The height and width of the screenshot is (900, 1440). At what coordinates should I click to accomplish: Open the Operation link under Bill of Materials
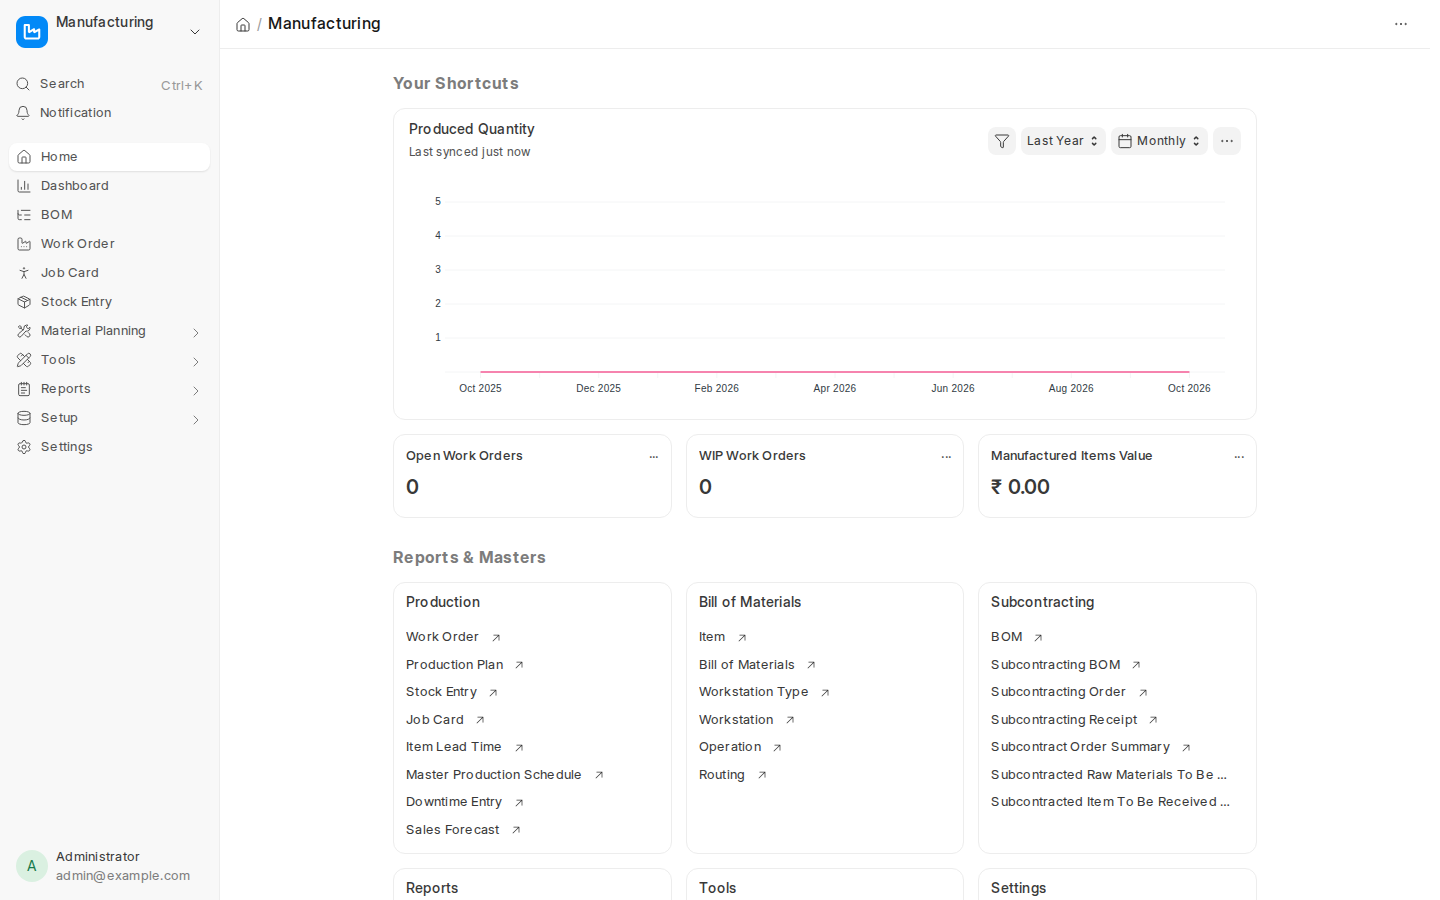[730, 747]
